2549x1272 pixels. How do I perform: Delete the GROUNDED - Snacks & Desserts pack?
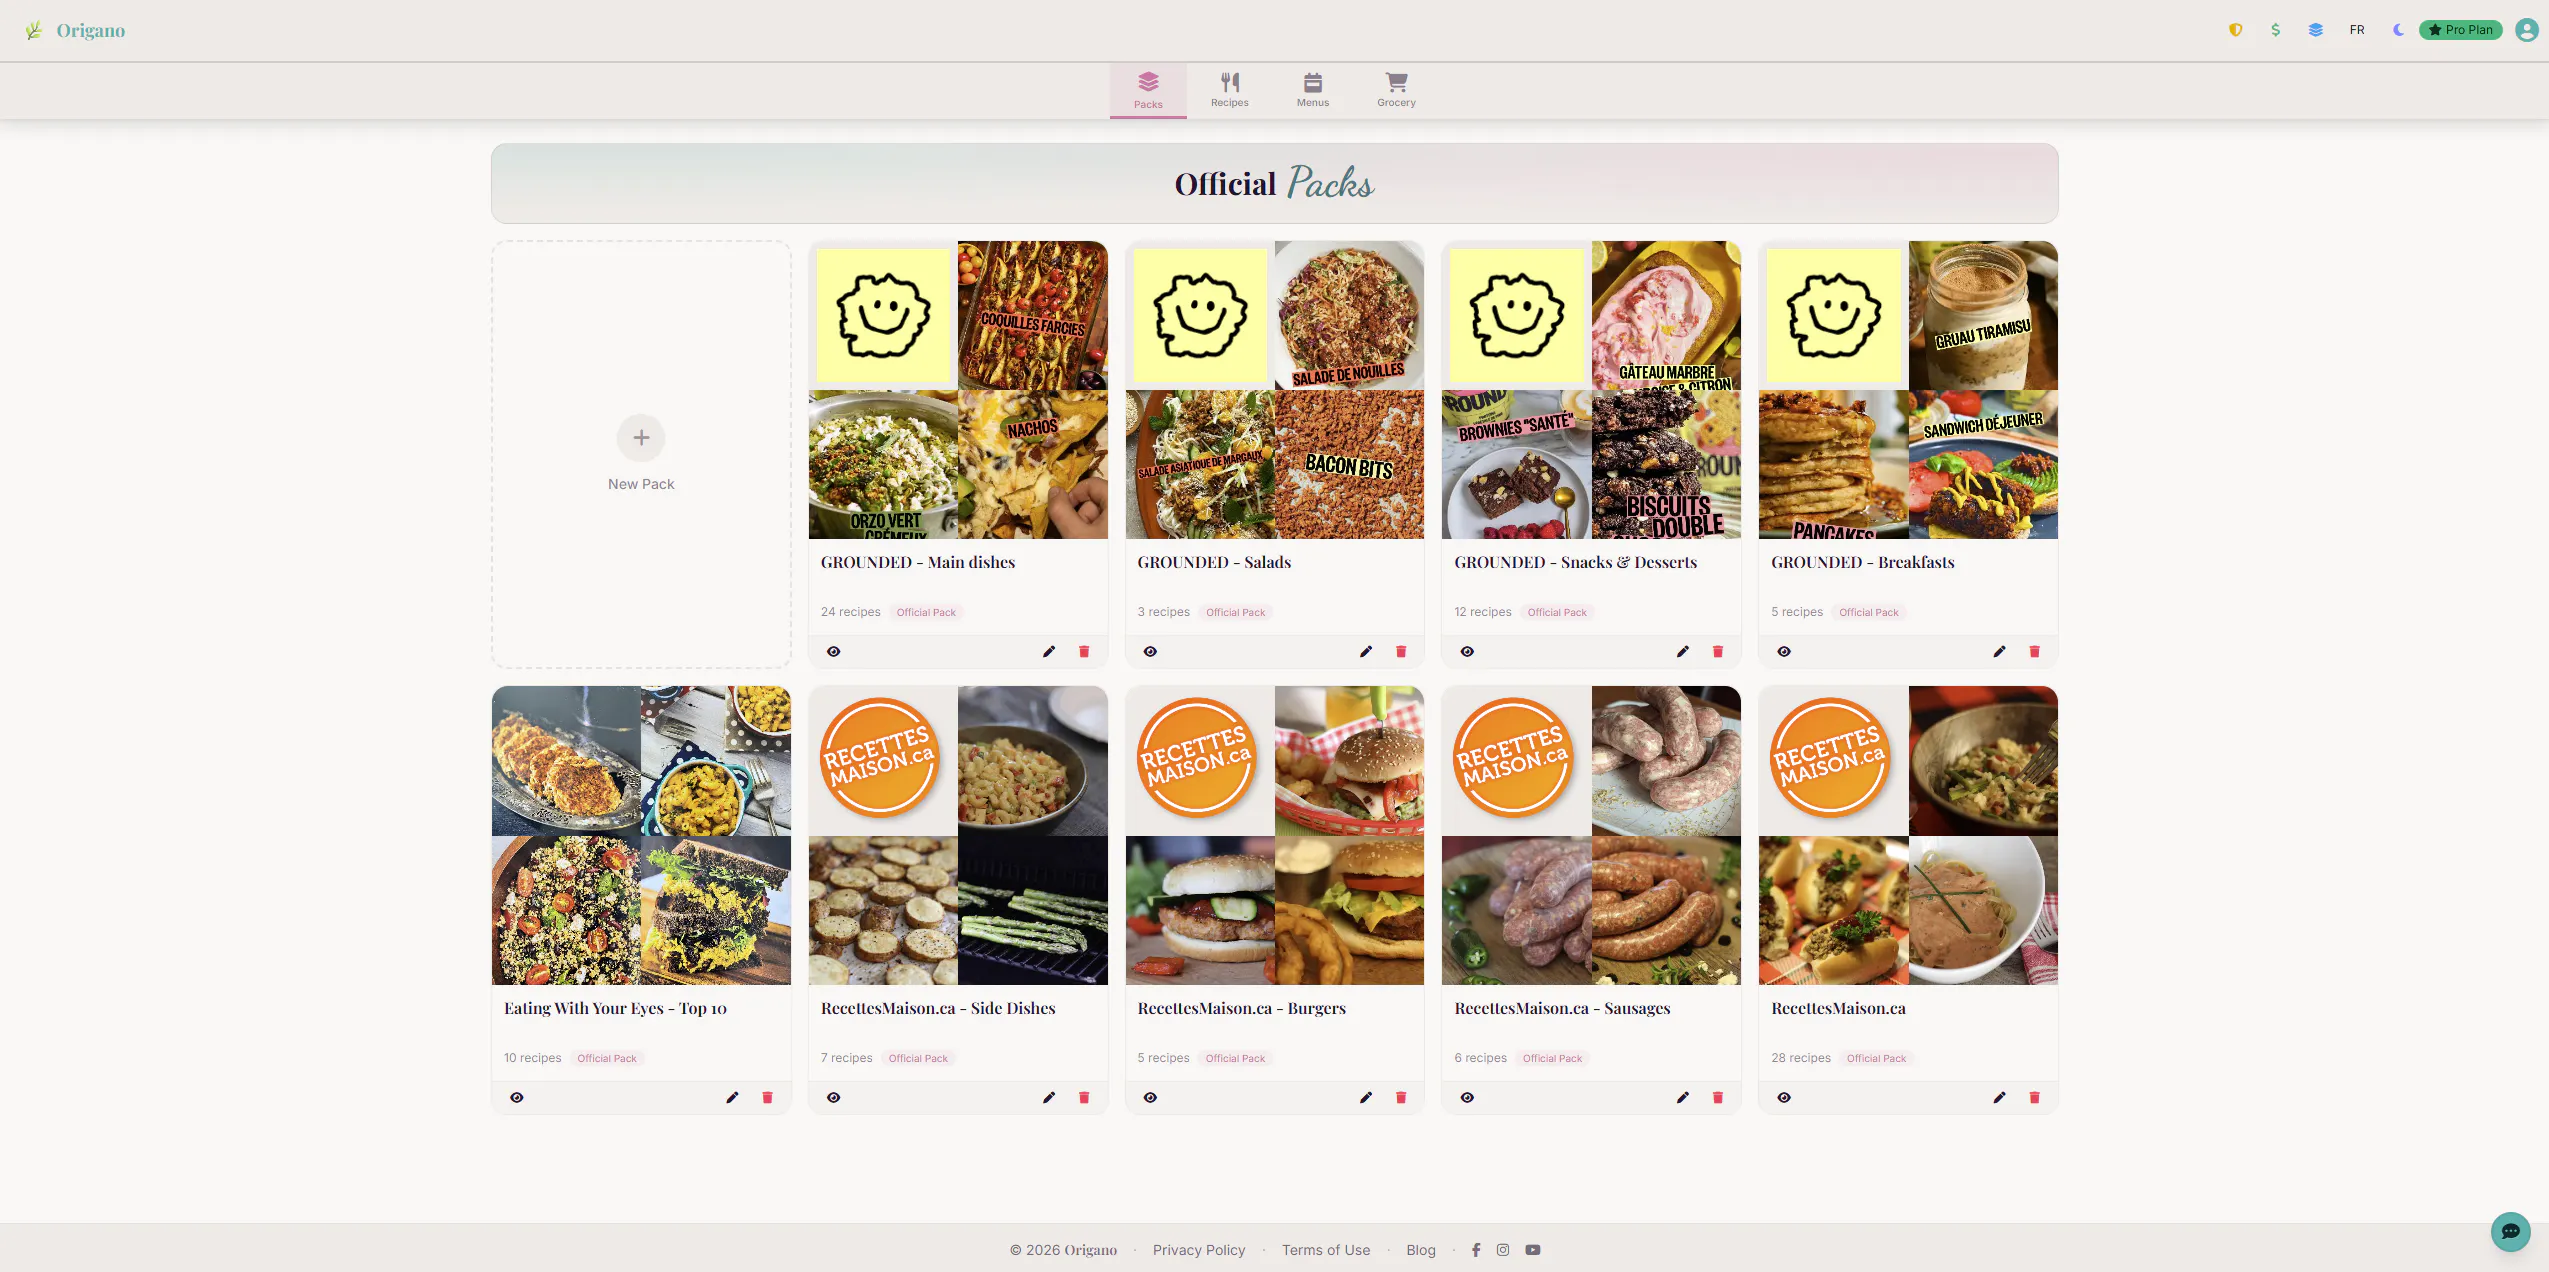pos(1718,652)
